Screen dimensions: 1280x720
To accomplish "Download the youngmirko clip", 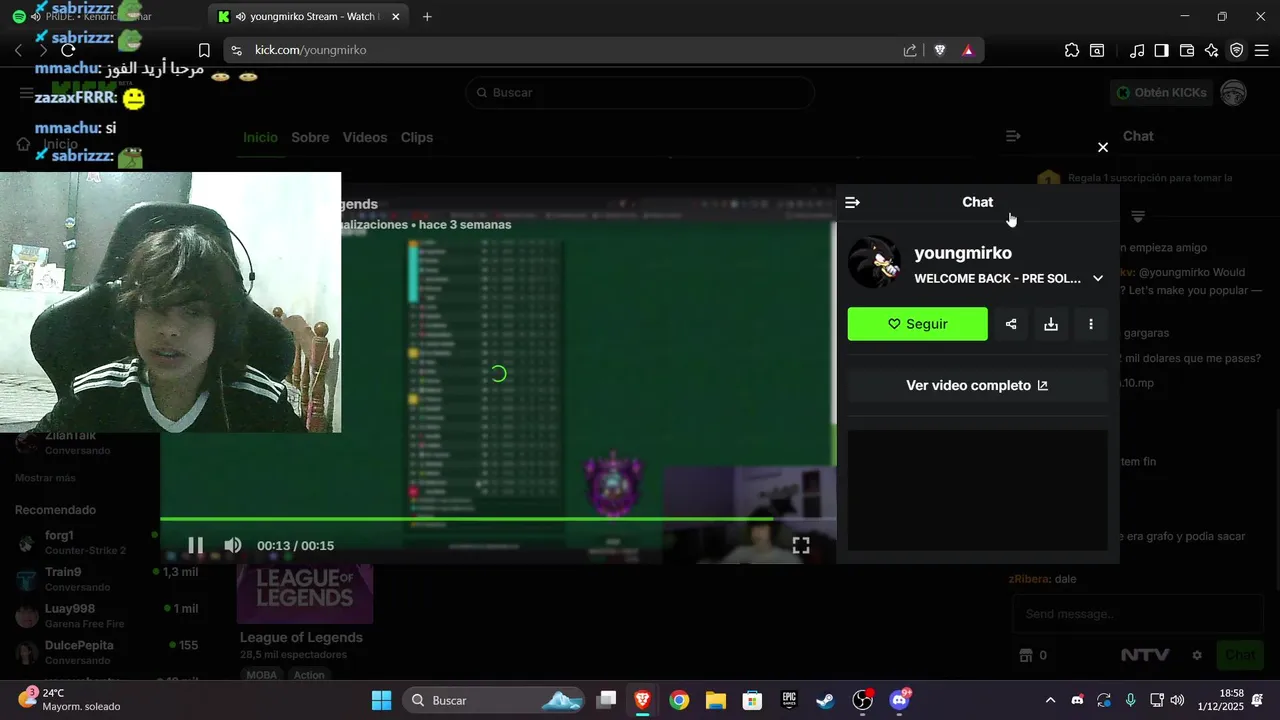I will coord(1051,324).
